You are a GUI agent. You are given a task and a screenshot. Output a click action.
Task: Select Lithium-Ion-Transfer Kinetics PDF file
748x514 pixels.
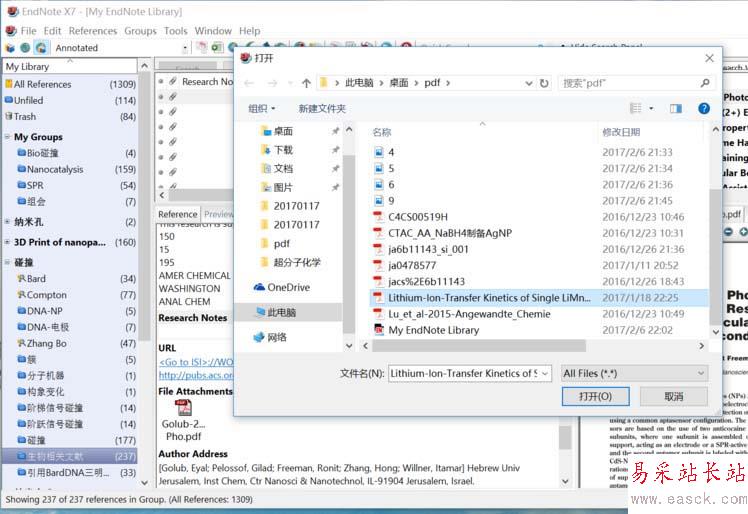click(x=539, y=298)
